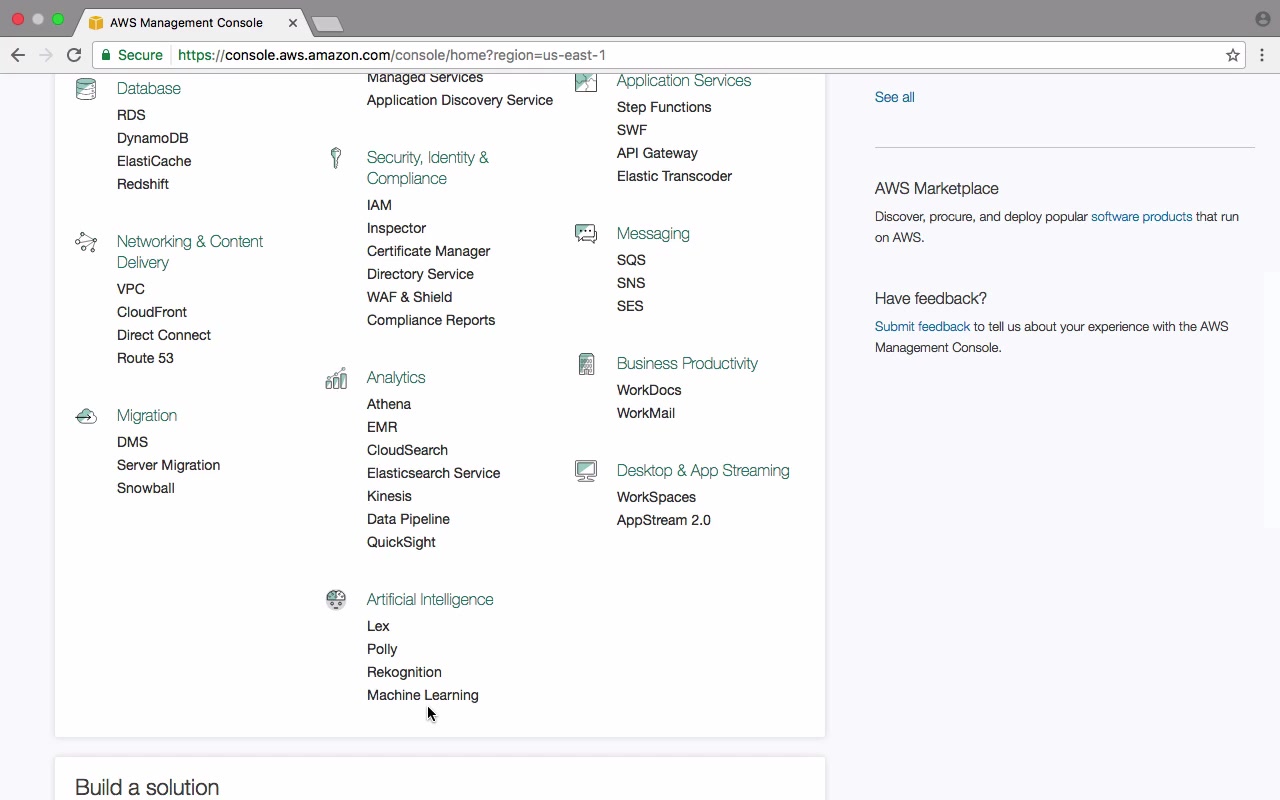This screenshot has width=1280, height=800.
Task: Click the Security, Identity & Compliance key icon
Action: 336,158
